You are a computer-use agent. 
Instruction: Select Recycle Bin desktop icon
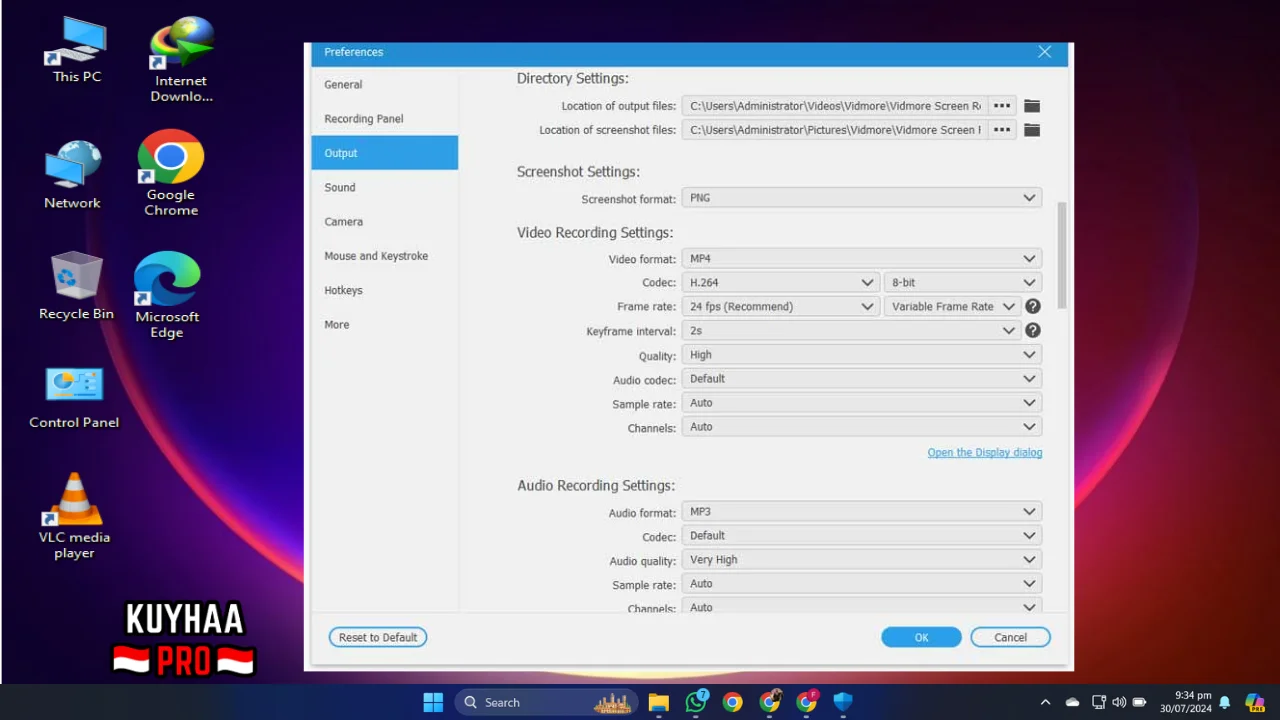[76, 286]
